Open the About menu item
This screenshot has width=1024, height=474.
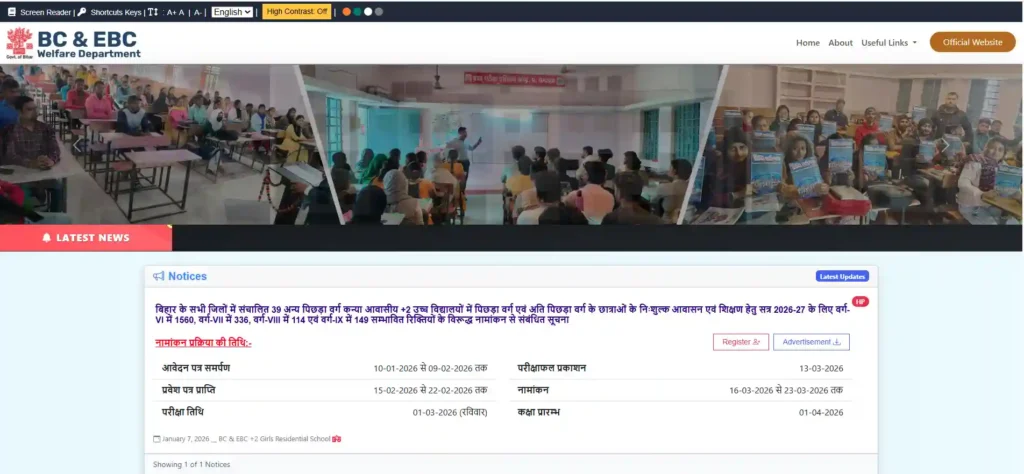(840, 42)
